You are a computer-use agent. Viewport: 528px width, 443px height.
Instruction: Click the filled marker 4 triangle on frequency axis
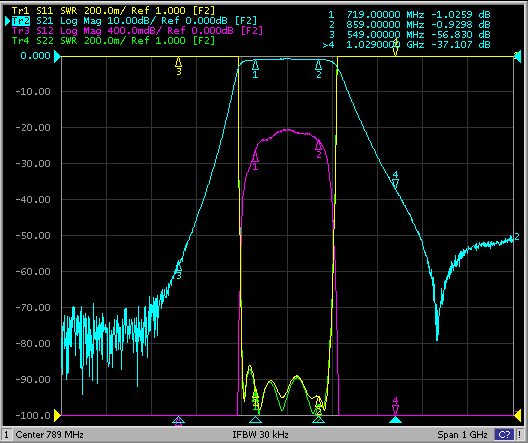click(x=396, y=420)
